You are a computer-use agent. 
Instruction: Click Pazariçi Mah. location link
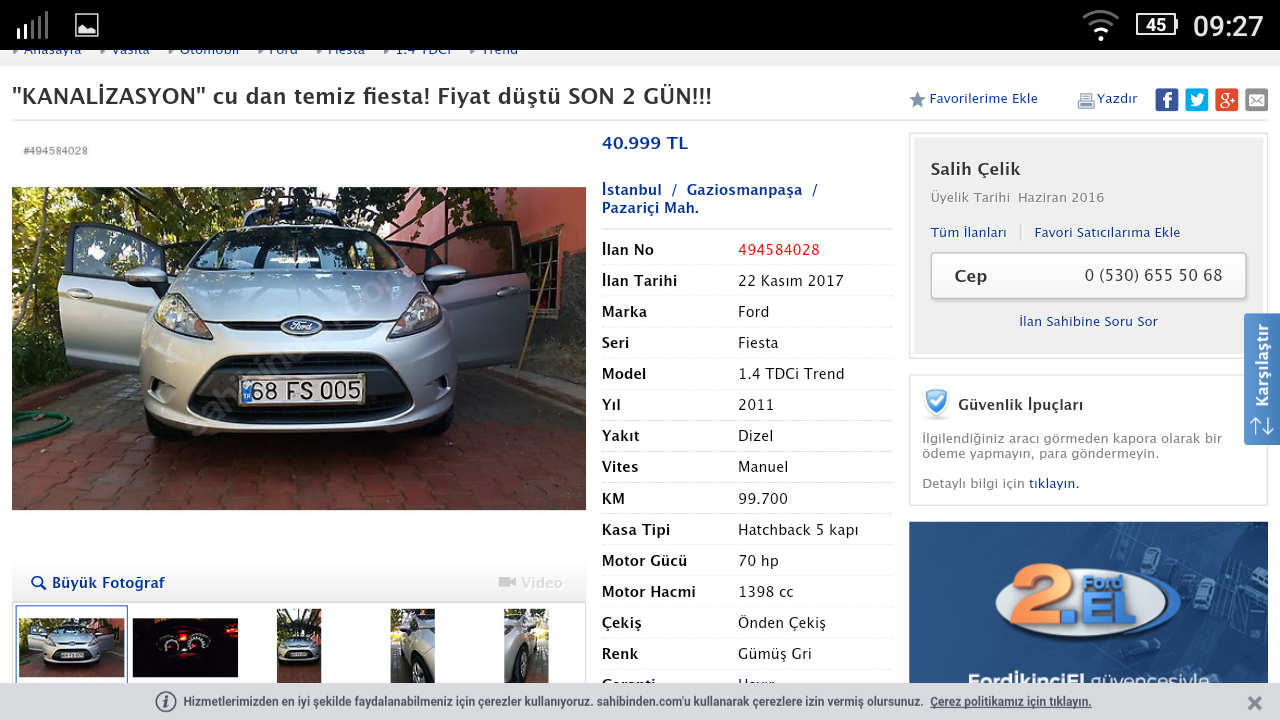(650, 208)
